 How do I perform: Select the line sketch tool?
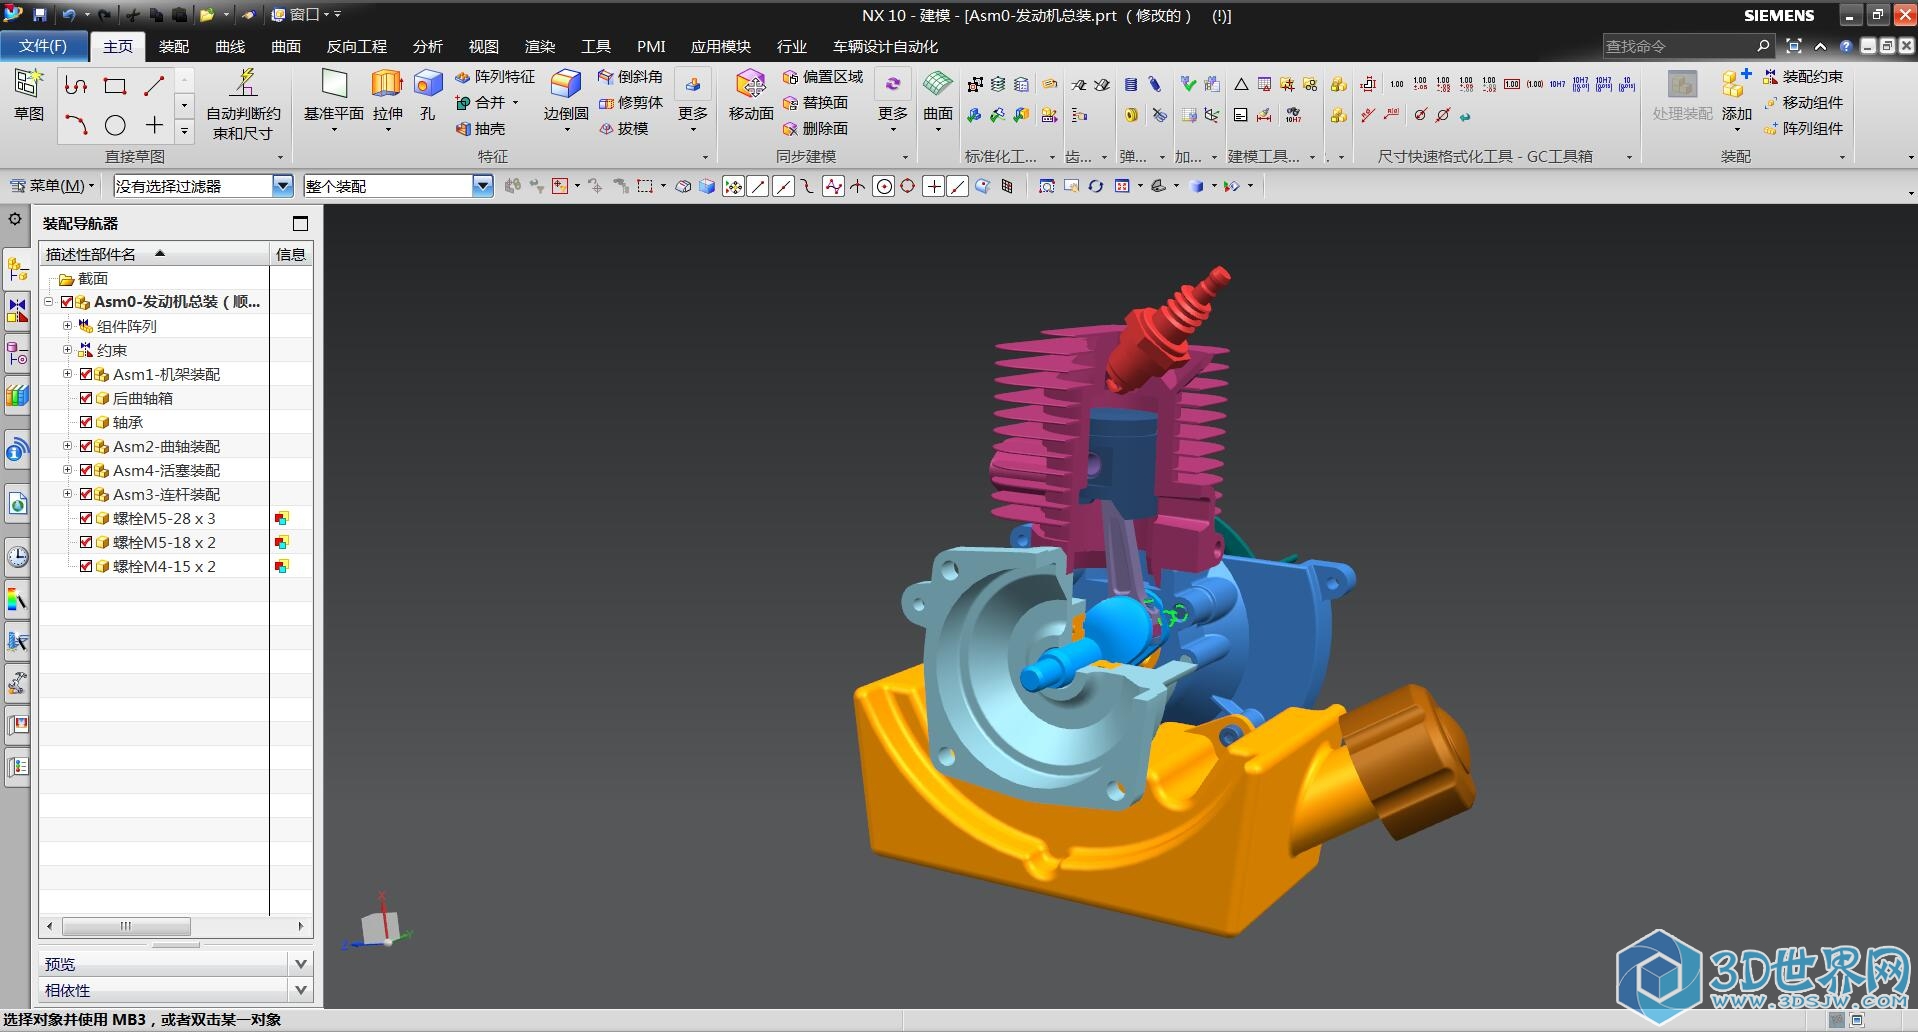[x=154, y=86]
